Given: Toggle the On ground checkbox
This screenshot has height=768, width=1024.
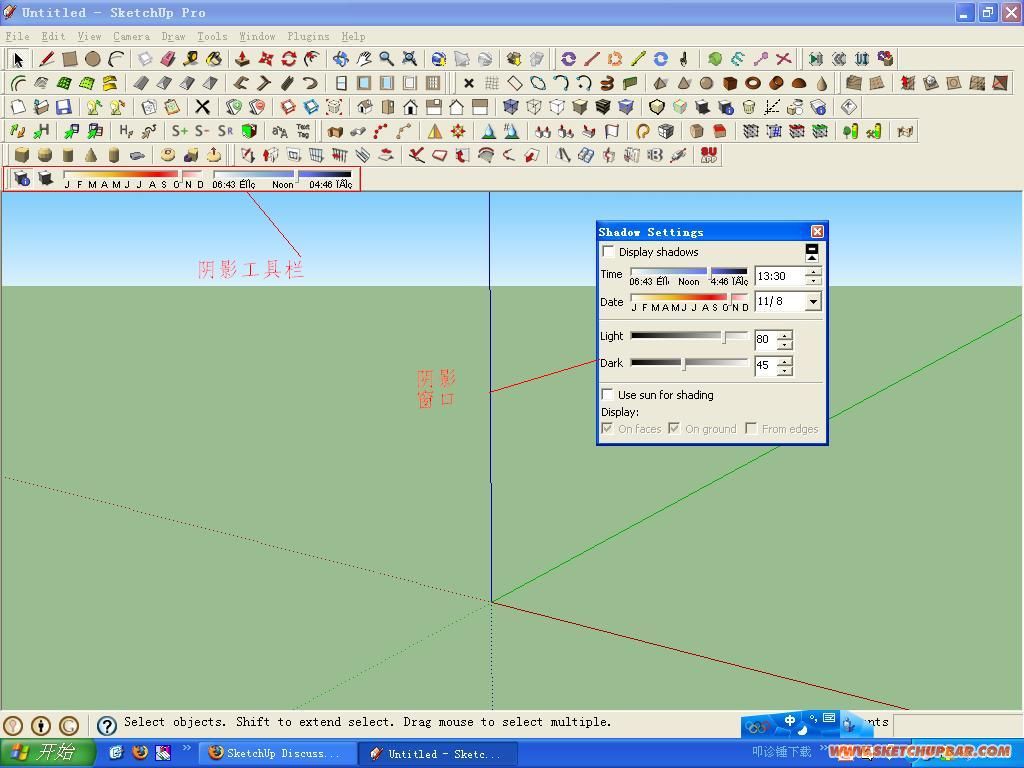Looking at the screenshot, I should [x=674, y=428].
